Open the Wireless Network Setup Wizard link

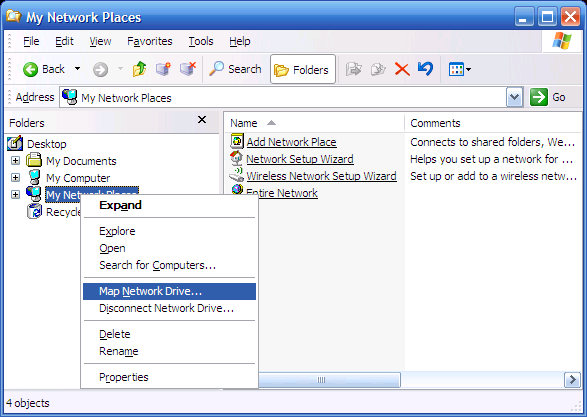coord(321,176)
